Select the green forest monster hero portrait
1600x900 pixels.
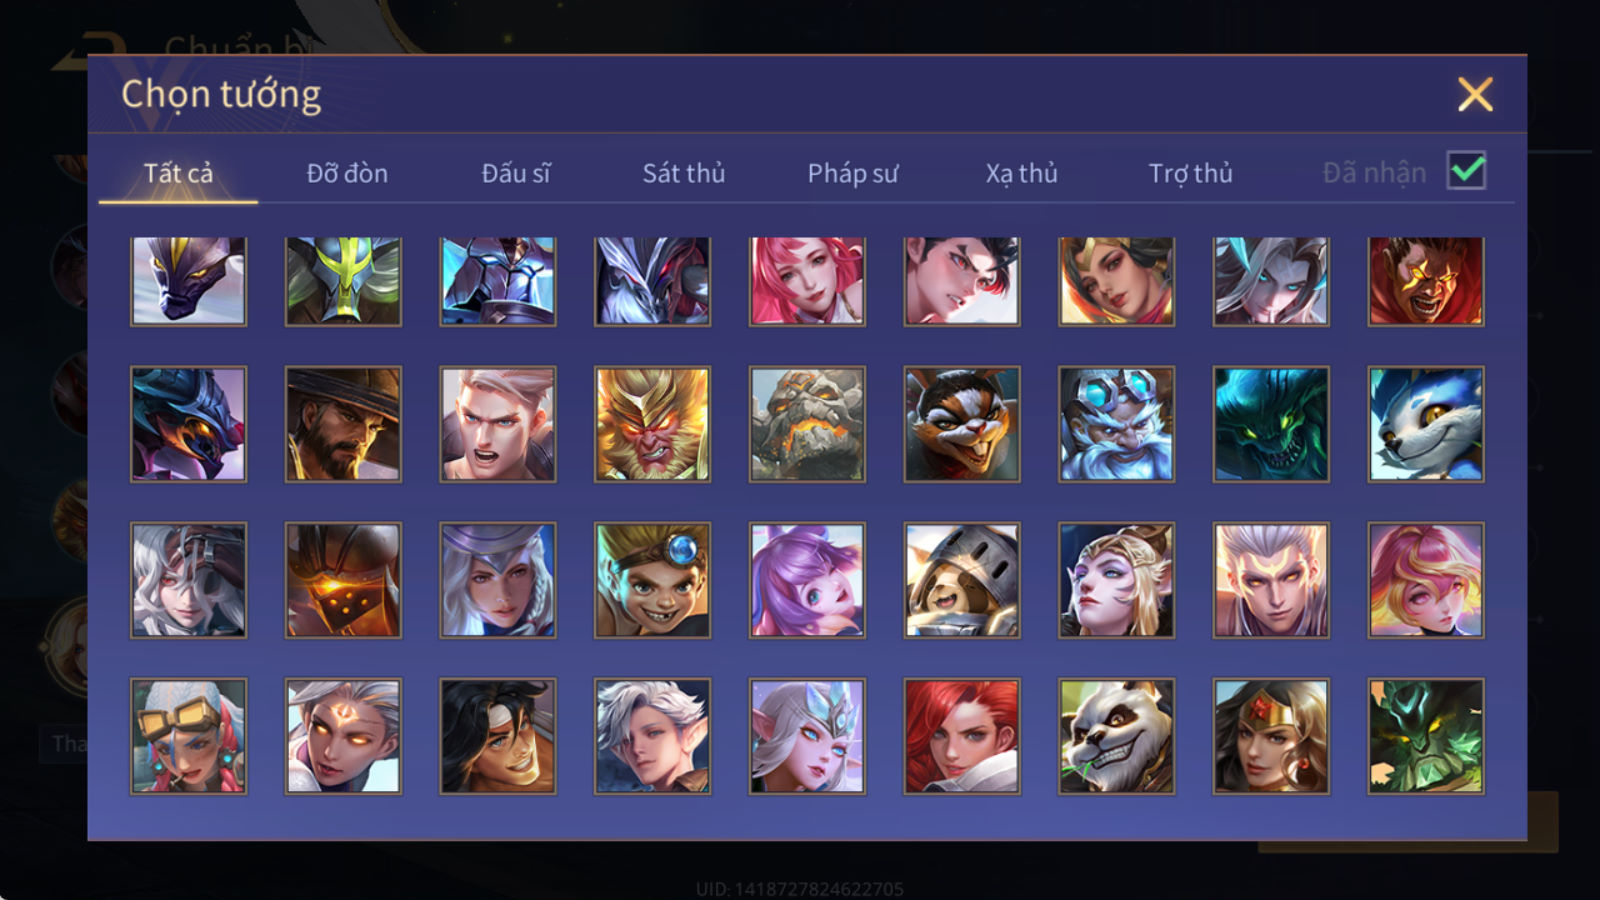pos(1426,736)
